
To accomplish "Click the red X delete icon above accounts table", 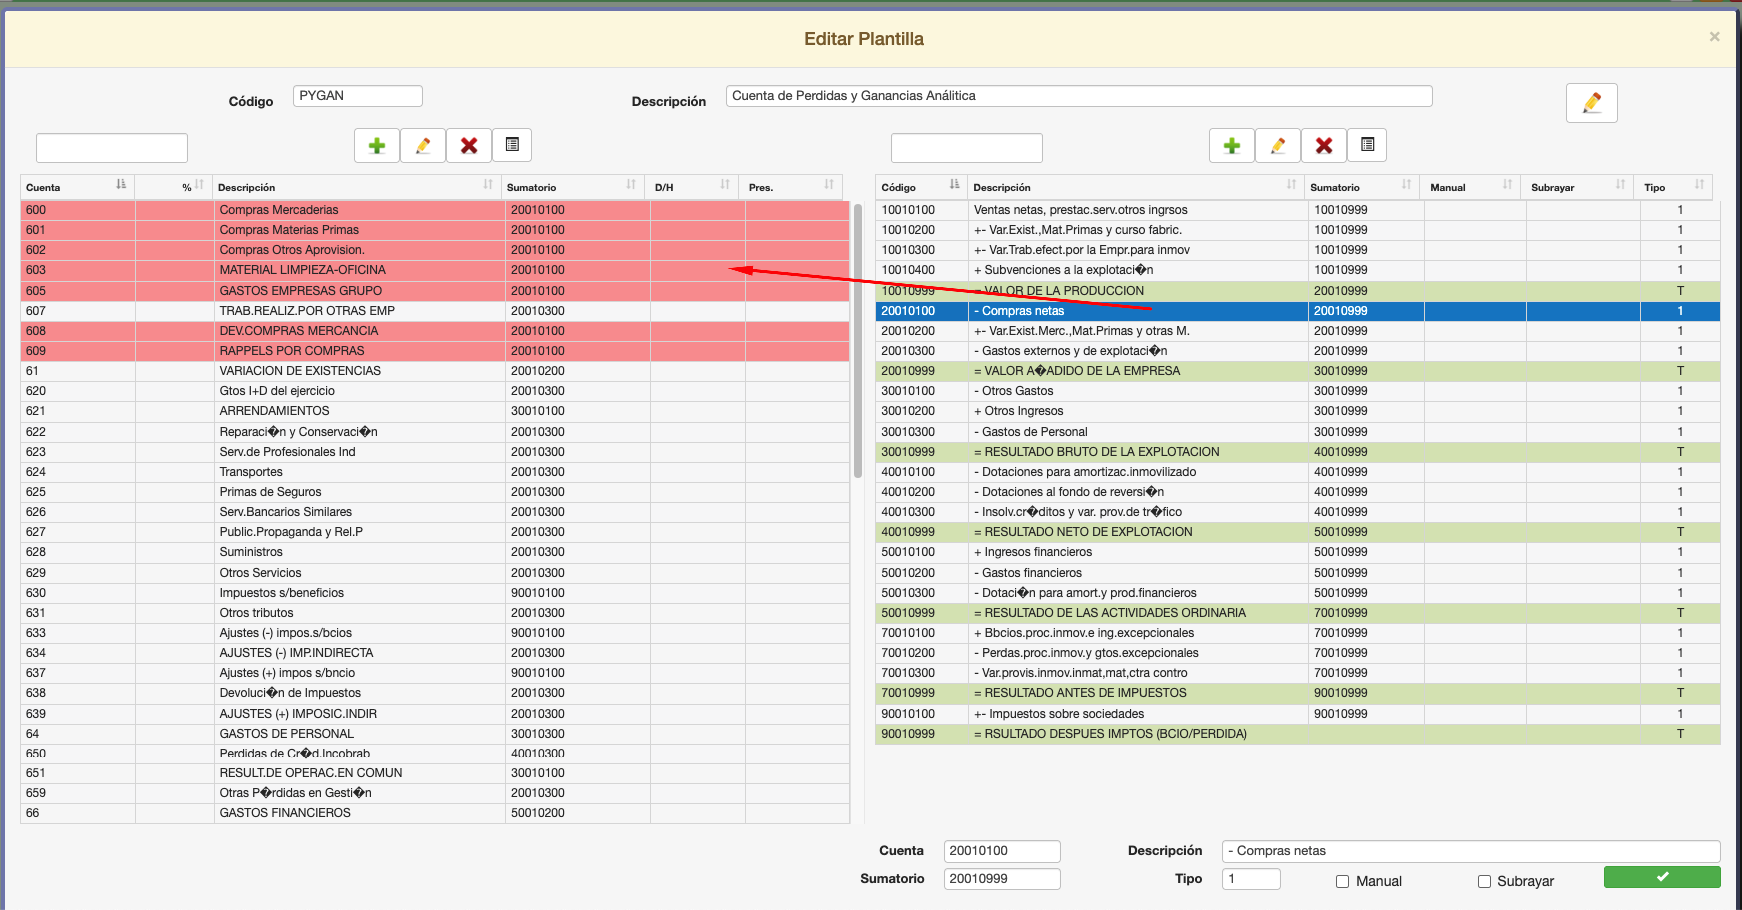I will coord(469,146).
